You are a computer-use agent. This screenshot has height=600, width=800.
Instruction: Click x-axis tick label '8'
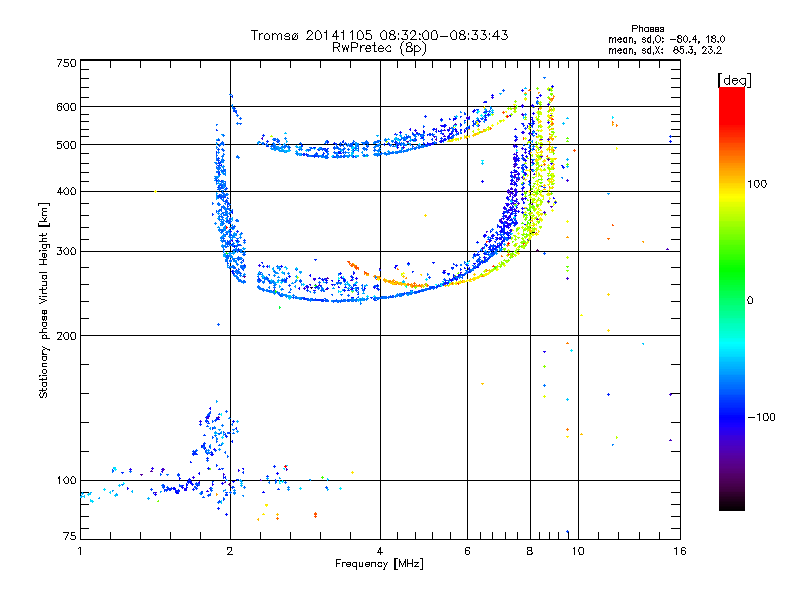coord(530,551)
